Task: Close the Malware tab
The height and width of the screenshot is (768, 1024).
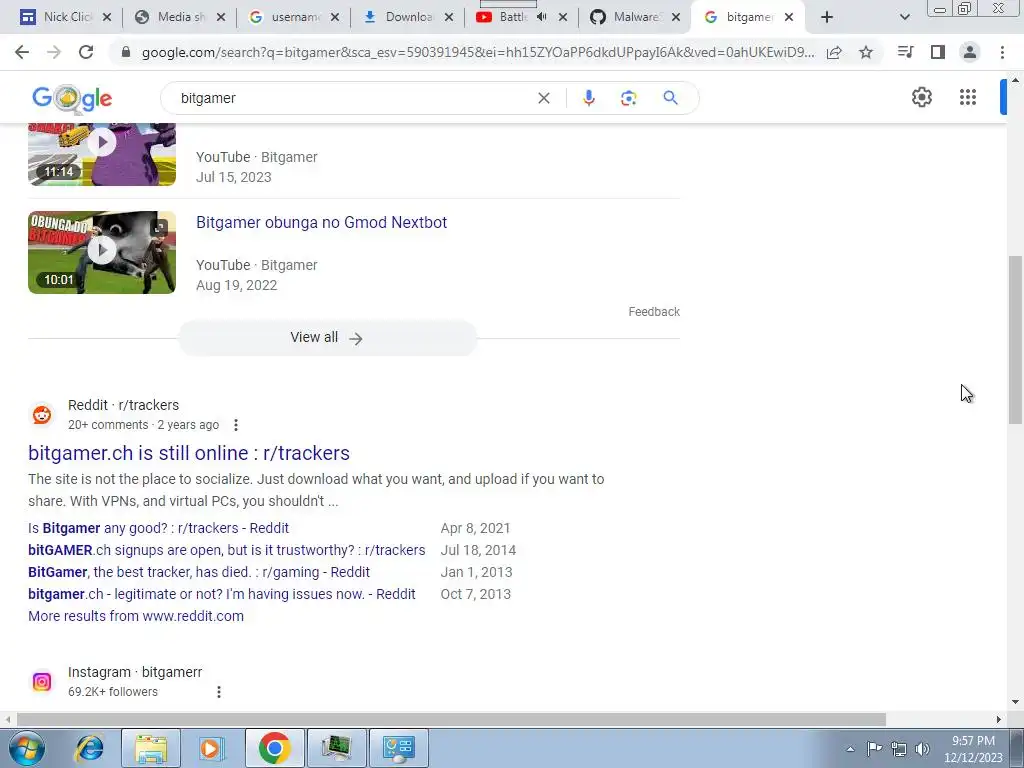Action: coord(676,17)
